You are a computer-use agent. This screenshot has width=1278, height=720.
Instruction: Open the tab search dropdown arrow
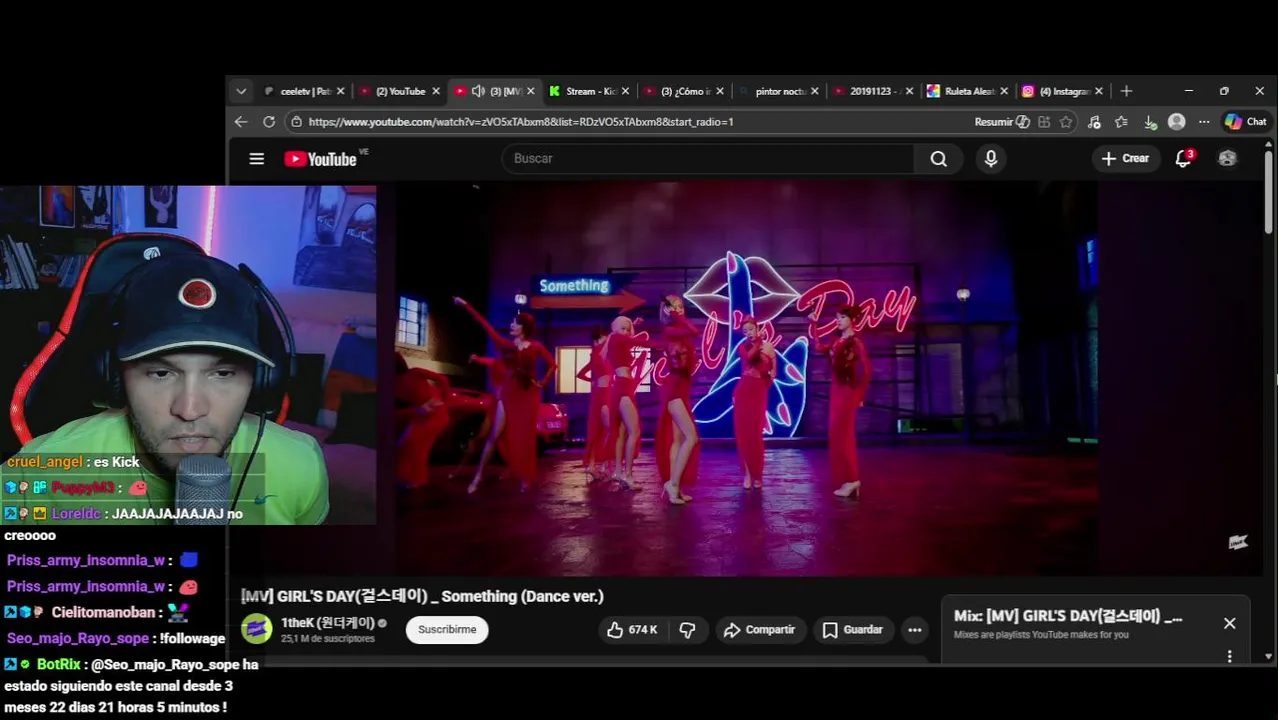(240, 91)
